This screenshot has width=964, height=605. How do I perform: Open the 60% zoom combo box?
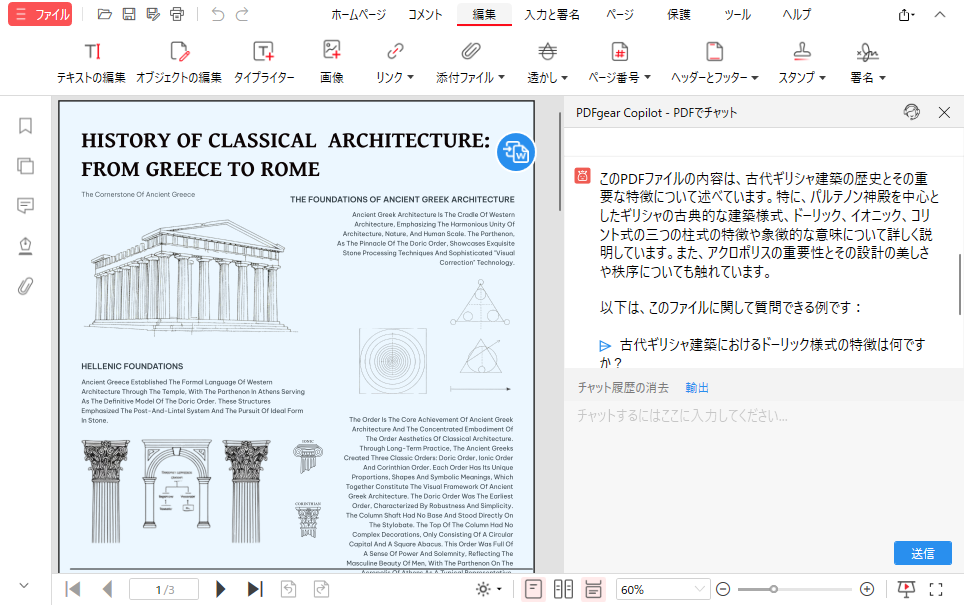(x=663, y=589)
